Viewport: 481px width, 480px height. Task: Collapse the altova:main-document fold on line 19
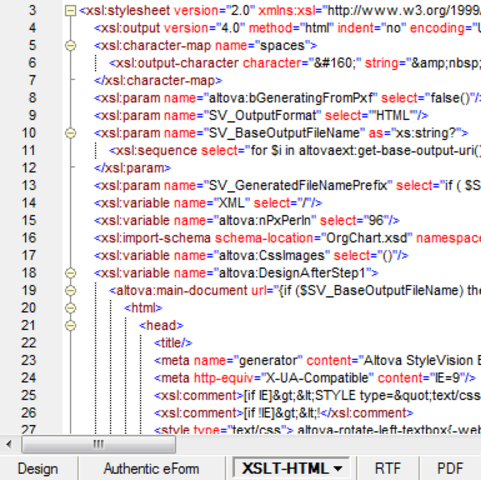point(70,290)
